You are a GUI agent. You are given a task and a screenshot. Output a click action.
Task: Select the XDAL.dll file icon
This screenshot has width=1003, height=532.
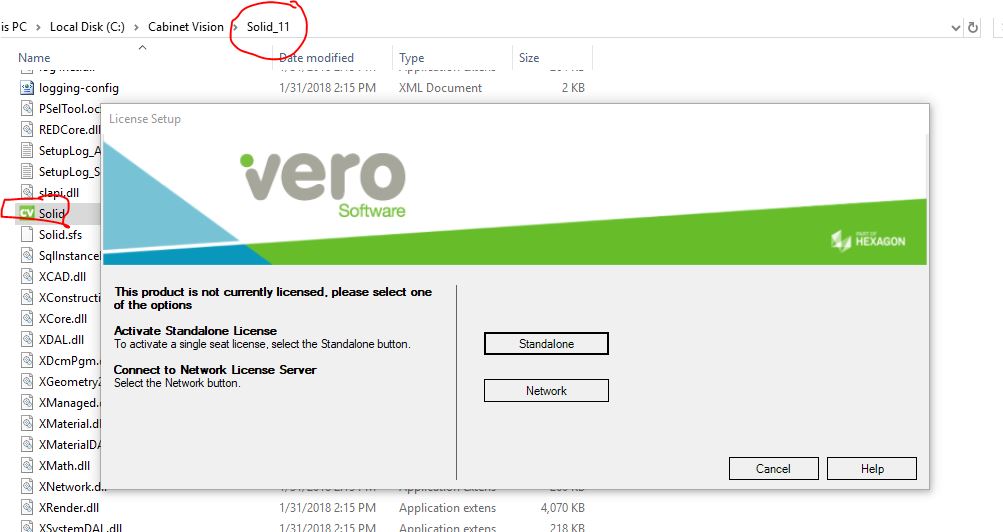pos(27,340)
